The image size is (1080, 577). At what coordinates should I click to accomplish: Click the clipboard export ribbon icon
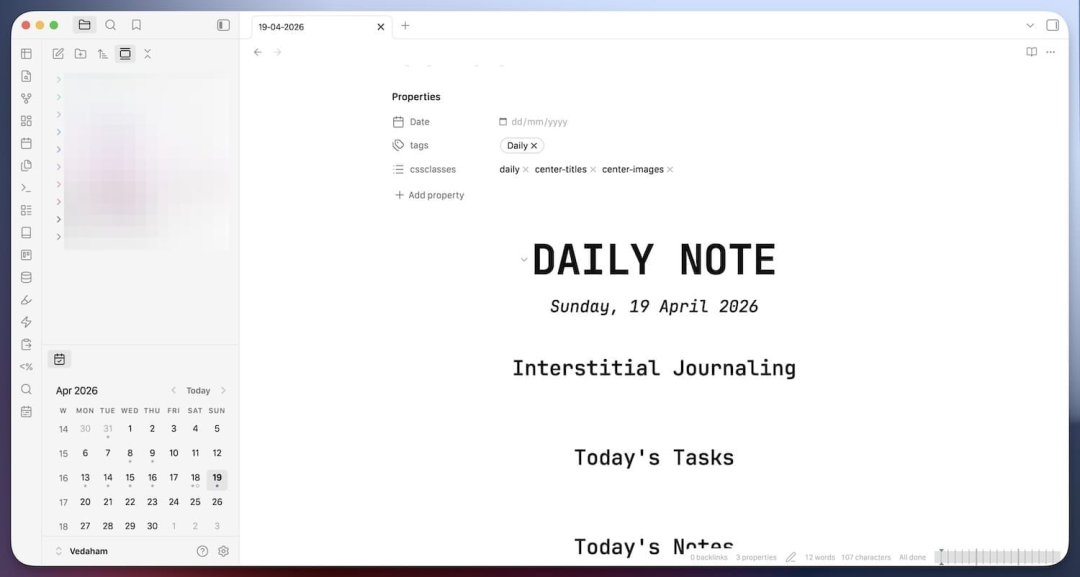[x=26, y=344]
